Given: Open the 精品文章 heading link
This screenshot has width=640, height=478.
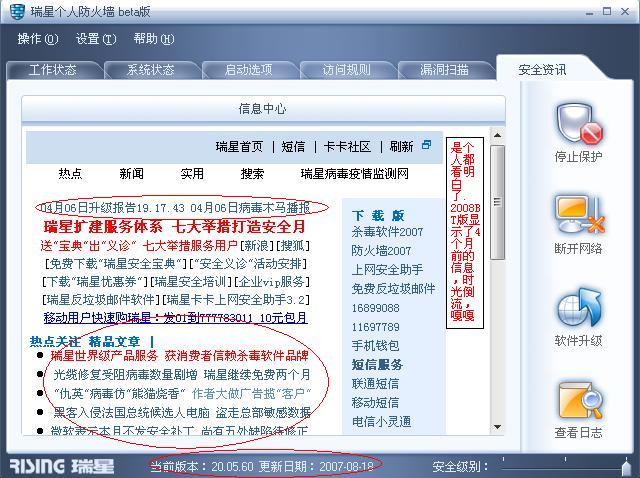Looking at the screenshot, I should pyautogui.click(x=114, y=341).
